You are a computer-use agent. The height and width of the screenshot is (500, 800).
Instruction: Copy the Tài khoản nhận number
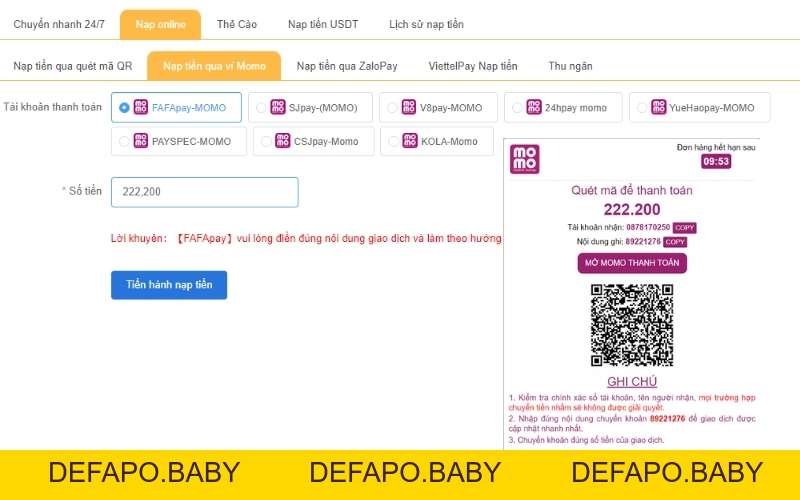click(x=684, y=228)
